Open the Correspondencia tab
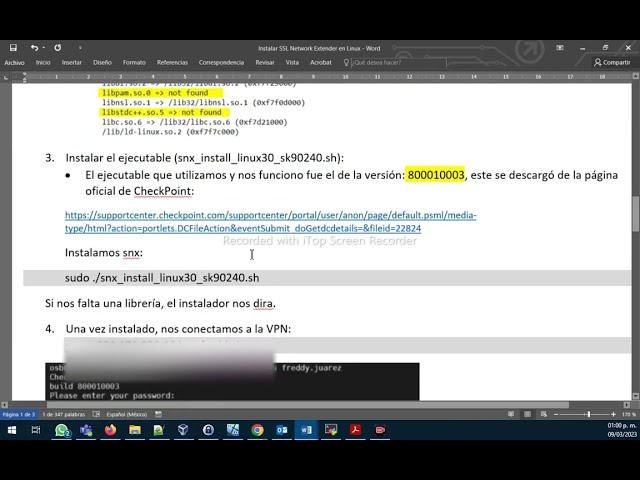 click(x=221, y=62)
